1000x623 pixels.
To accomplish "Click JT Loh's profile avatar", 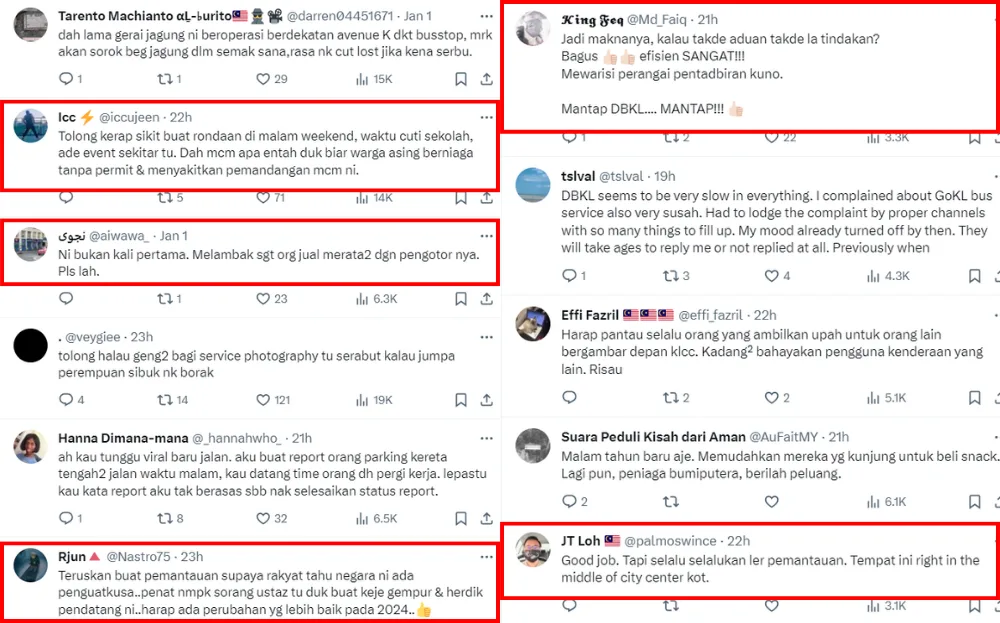I will pos(533,549).
